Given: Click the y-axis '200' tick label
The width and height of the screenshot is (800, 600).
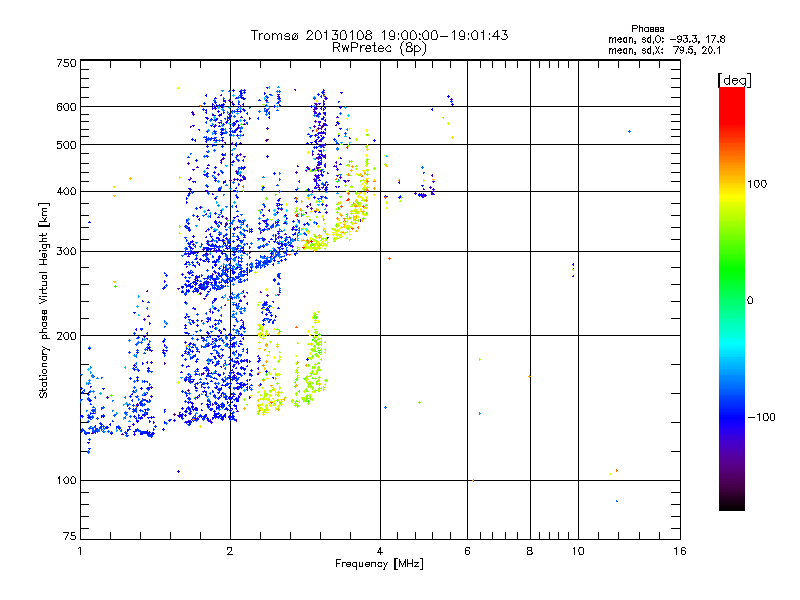Looking at the screenshot, I should [x=66, y=336].
